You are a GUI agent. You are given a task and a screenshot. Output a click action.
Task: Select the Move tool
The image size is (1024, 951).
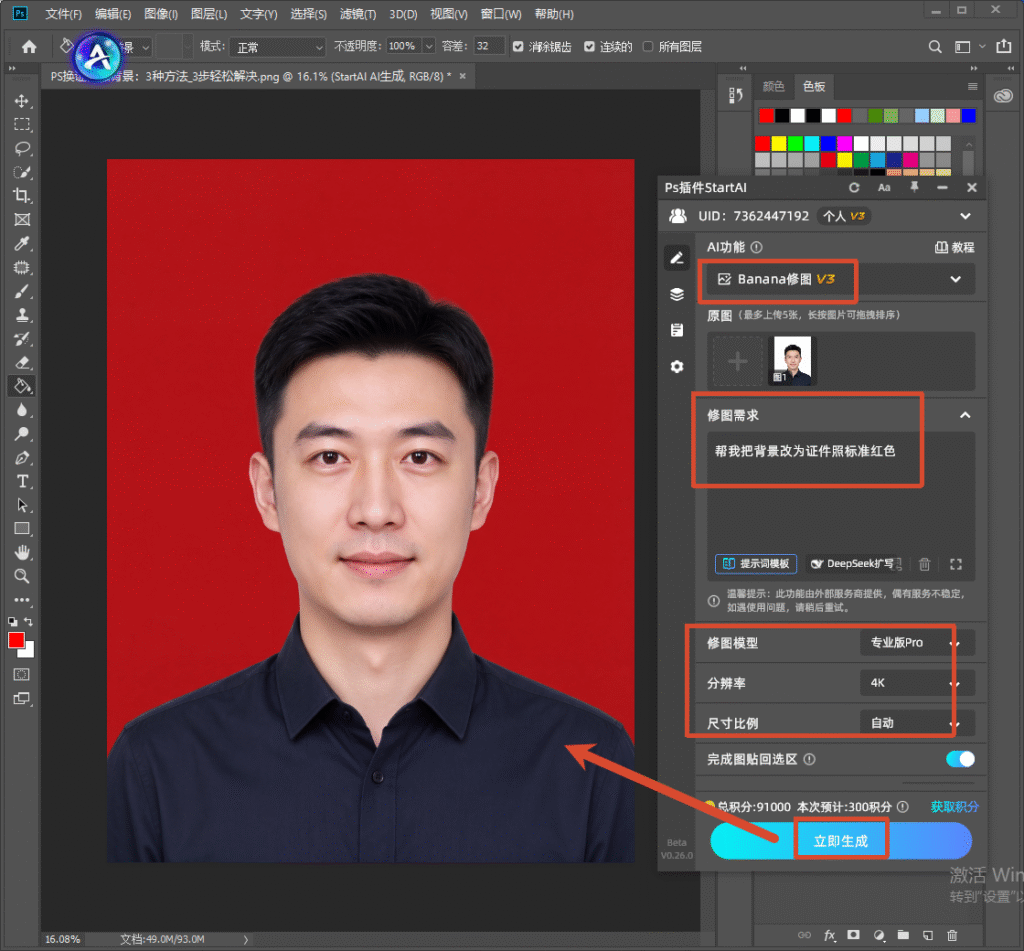click(x=22, y=101)
